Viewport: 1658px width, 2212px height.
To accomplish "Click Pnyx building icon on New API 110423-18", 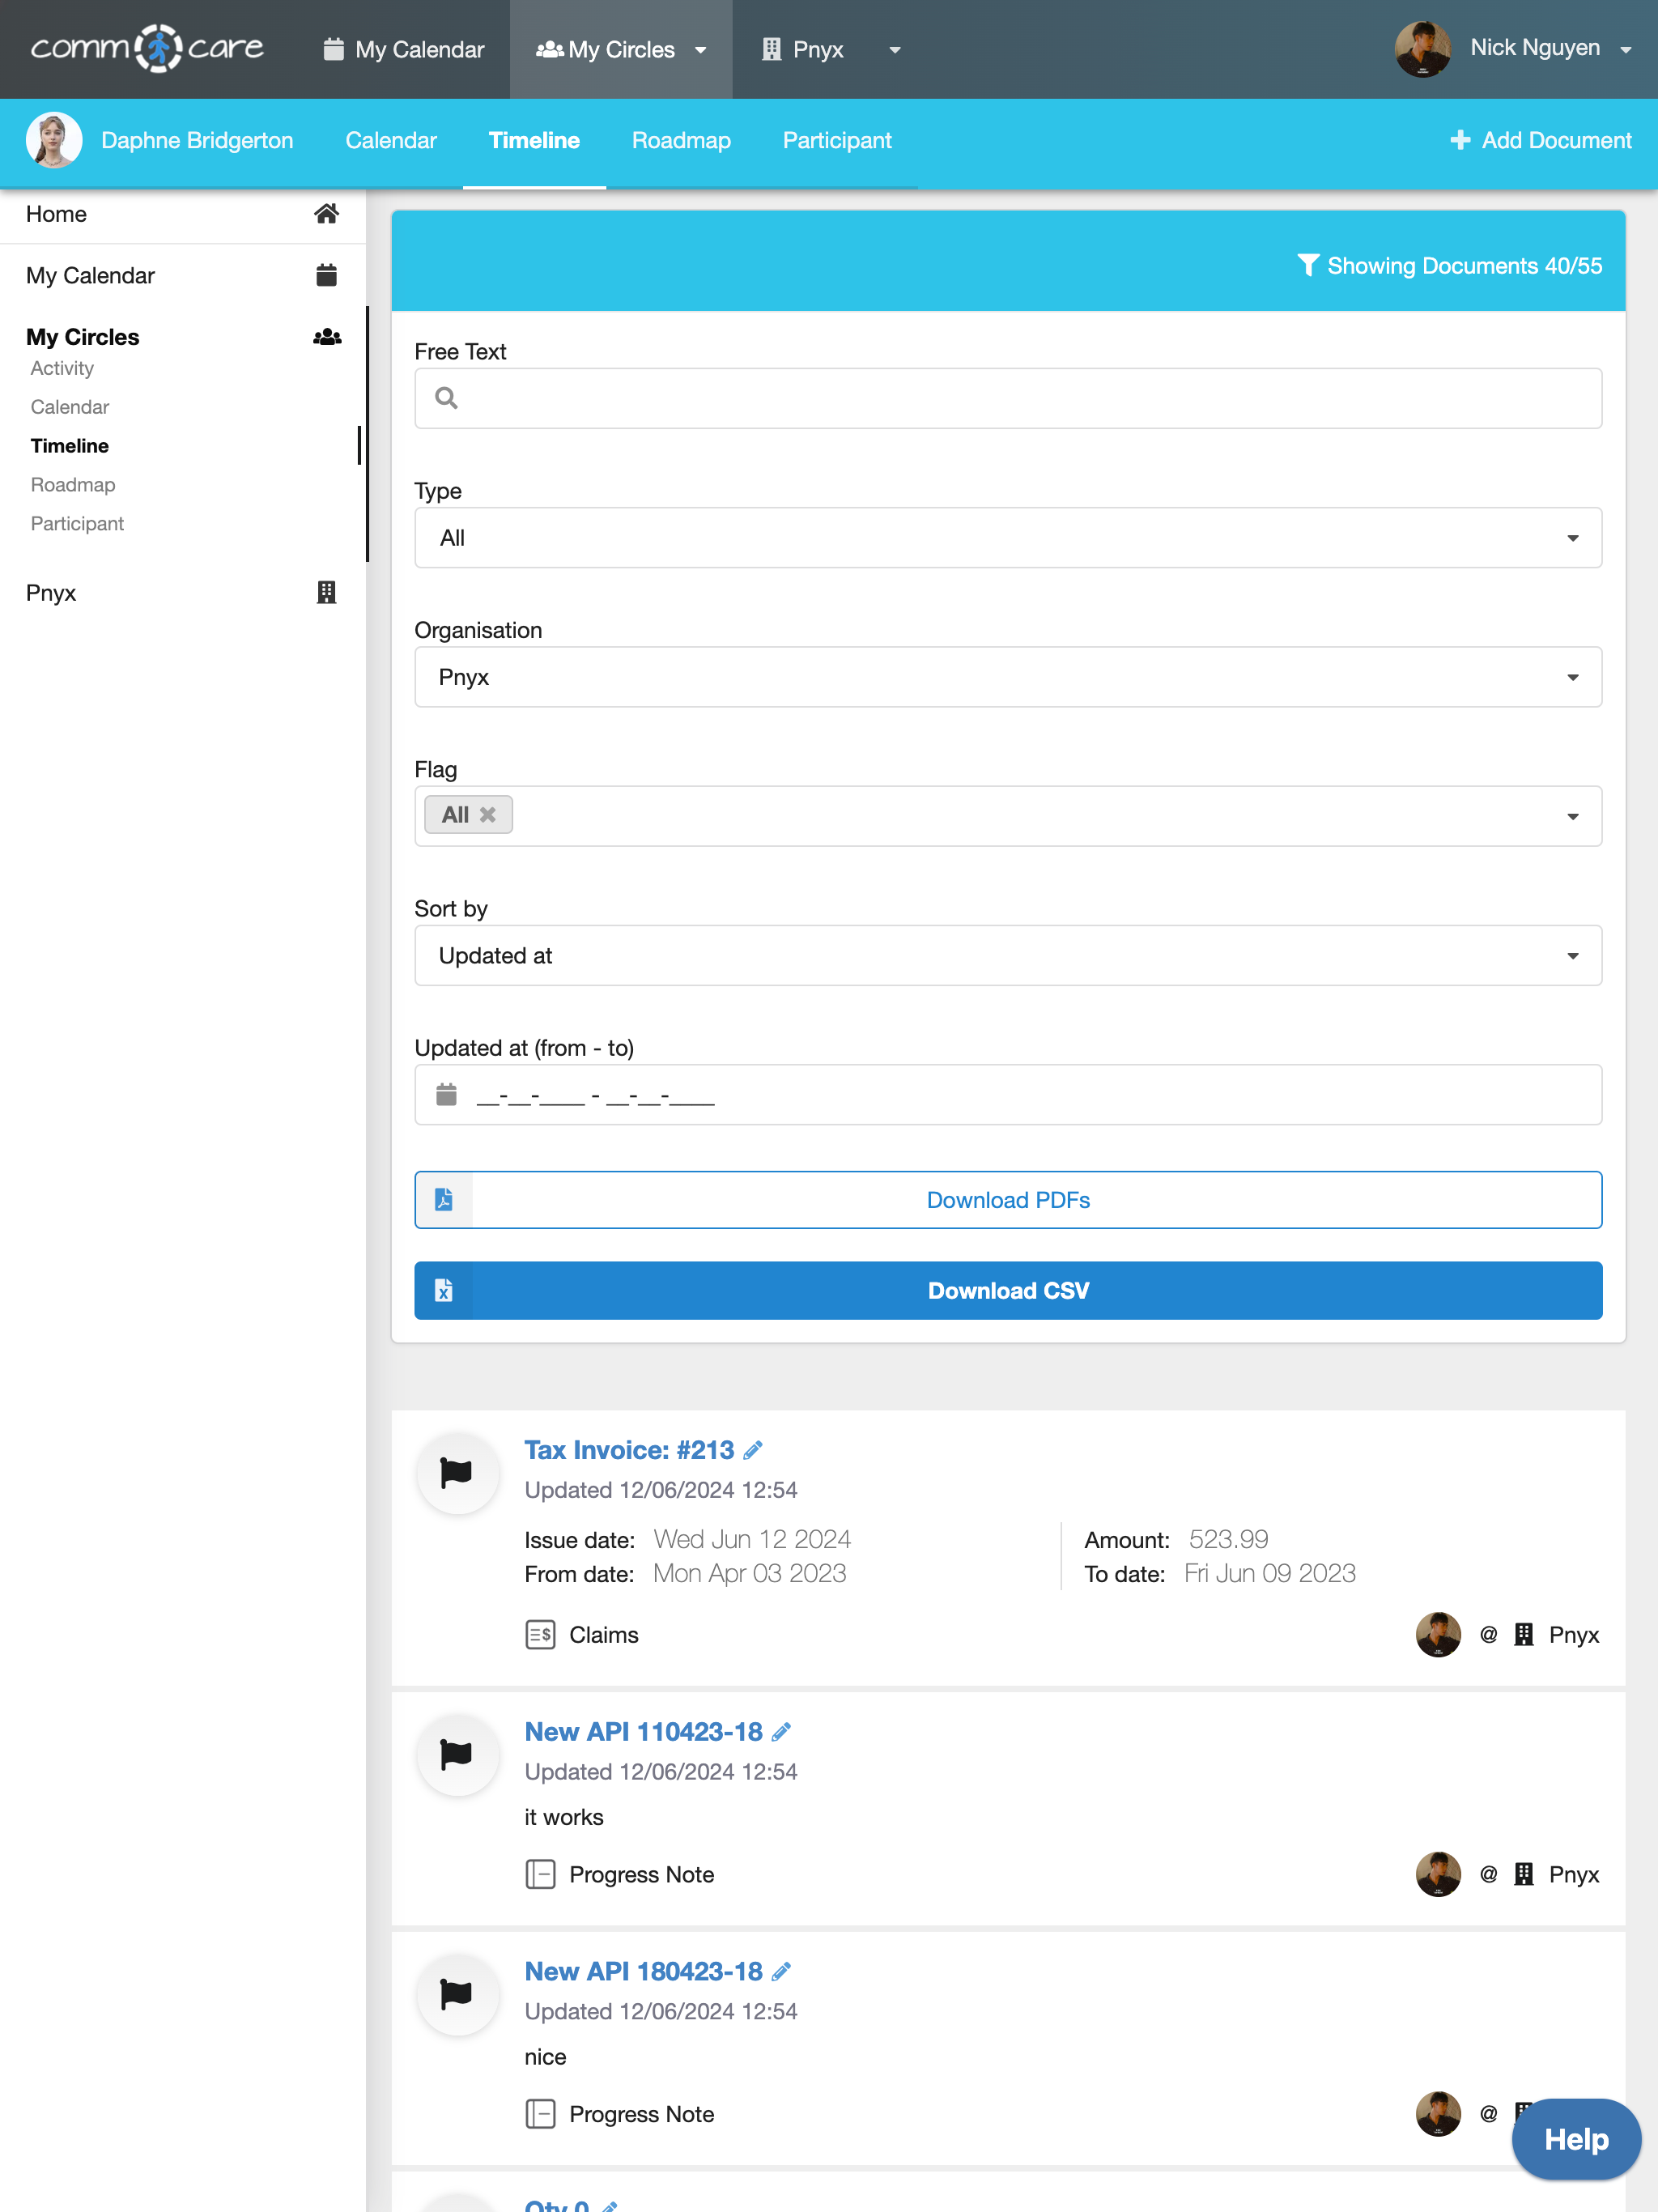I will click(x=1524, y=1874).
